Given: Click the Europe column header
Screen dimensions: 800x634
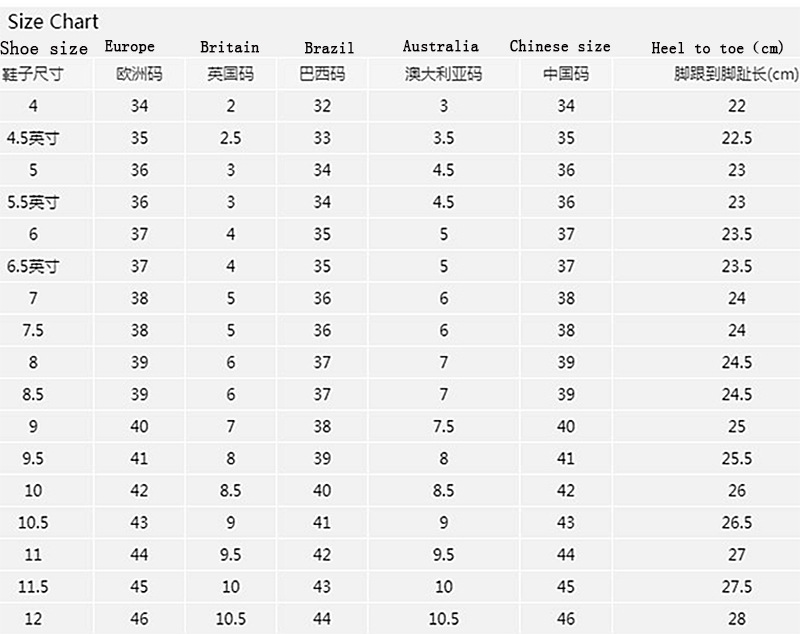Looking at the screenshot, I should (x=130, y=46).
